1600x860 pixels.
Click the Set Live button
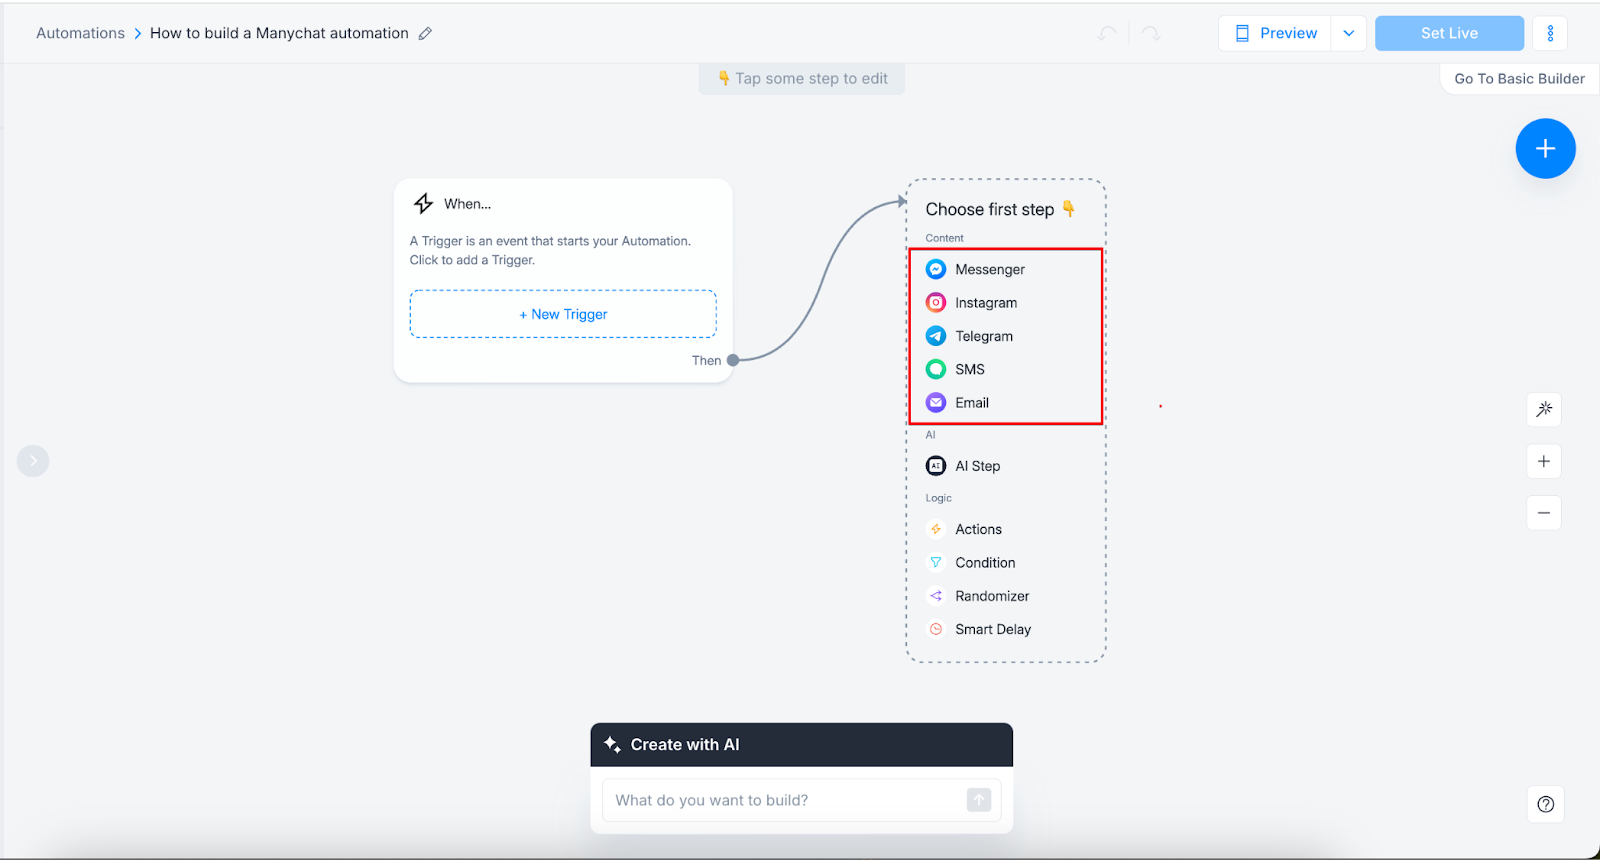pyautogui.click(x=1449, y=33)
